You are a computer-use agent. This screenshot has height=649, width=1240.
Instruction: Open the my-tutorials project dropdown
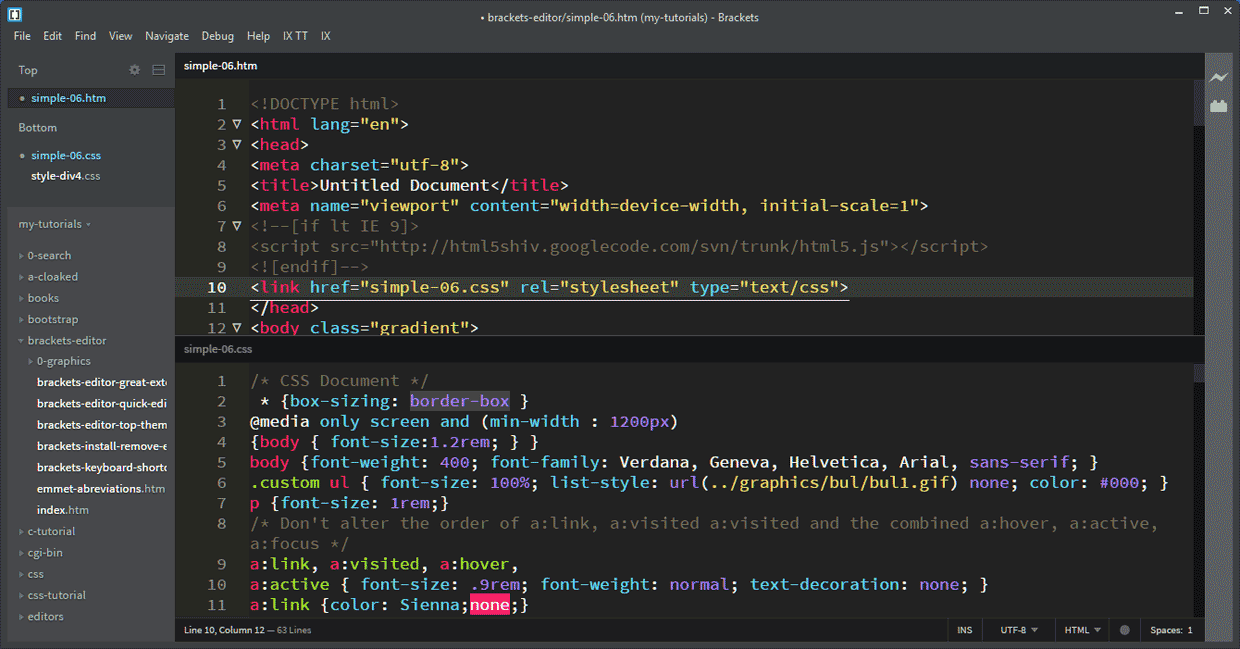click(54, 224)
